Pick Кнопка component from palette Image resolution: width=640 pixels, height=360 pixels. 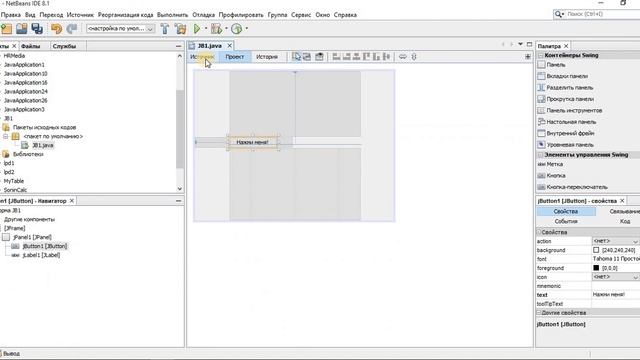556,176
